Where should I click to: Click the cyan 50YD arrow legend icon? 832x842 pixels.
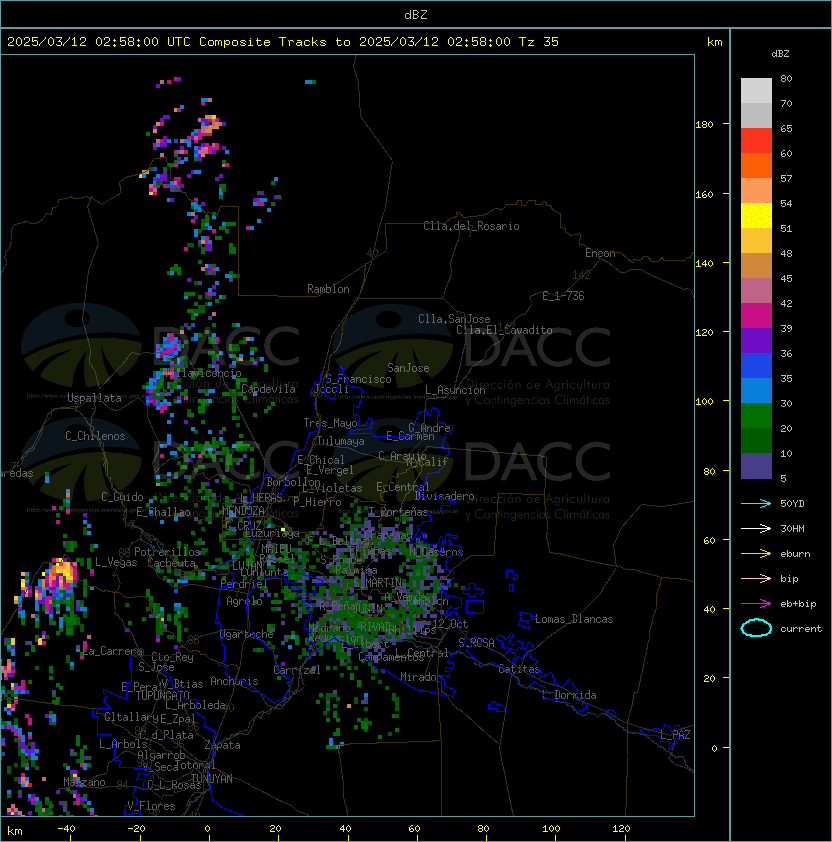(756, 503)
